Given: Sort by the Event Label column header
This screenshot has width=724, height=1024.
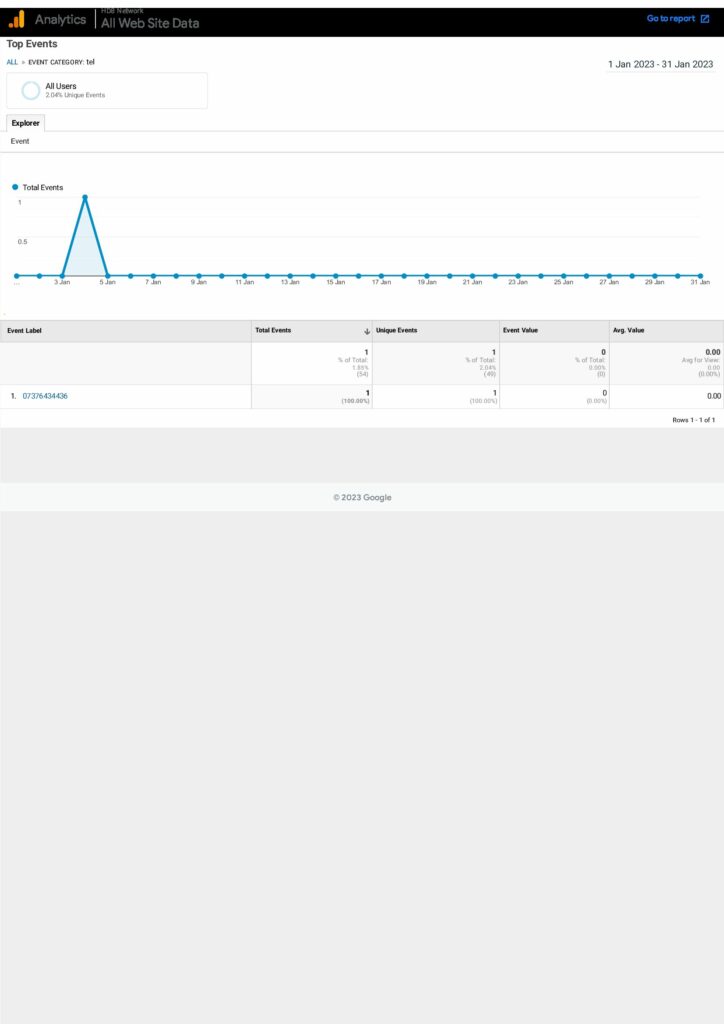Looking at the screenshot, I should click(x=25, y=330).
